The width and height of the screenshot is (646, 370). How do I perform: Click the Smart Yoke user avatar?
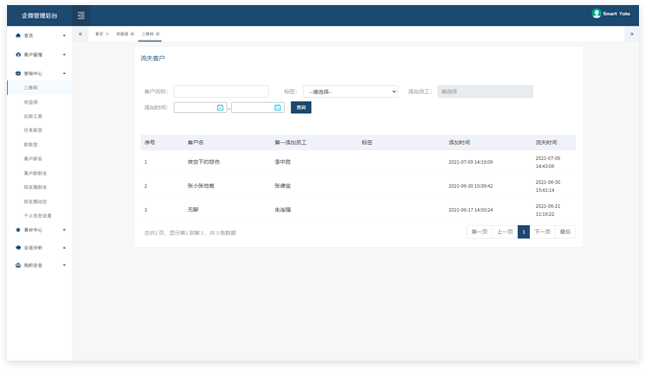[x=596, y=14]
